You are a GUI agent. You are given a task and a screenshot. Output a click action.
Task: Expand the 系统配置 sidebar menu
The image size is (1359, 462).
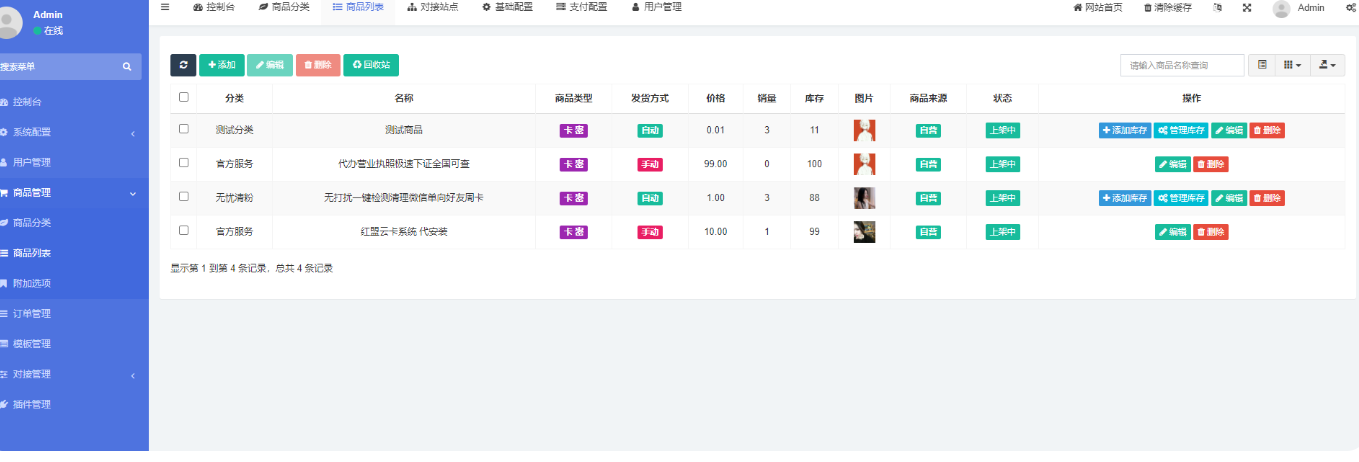[70, 132]
